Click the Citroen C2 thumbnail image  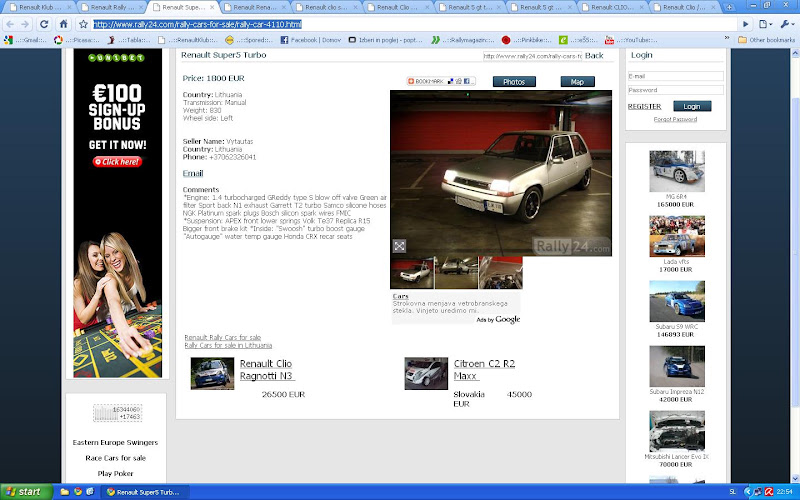(x=426, y=373)
